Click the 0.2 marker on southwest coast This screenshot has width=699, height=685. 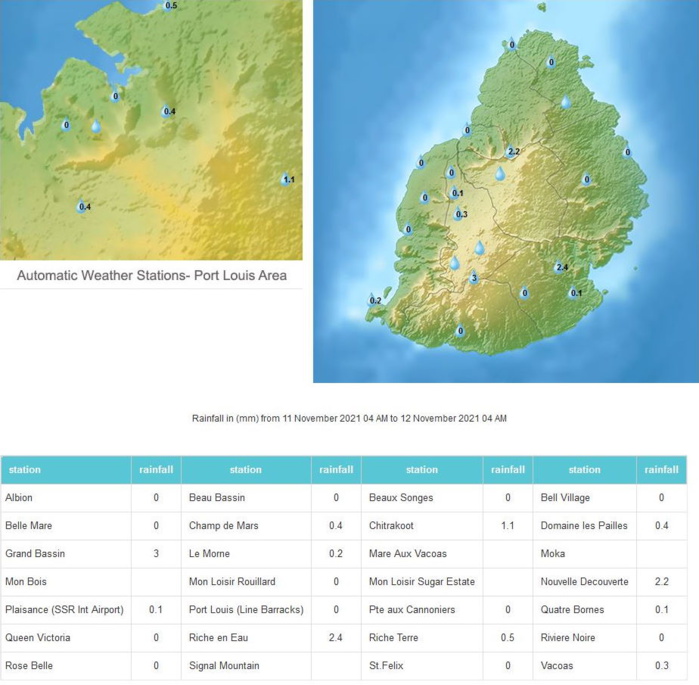click(x=375, y=300)
